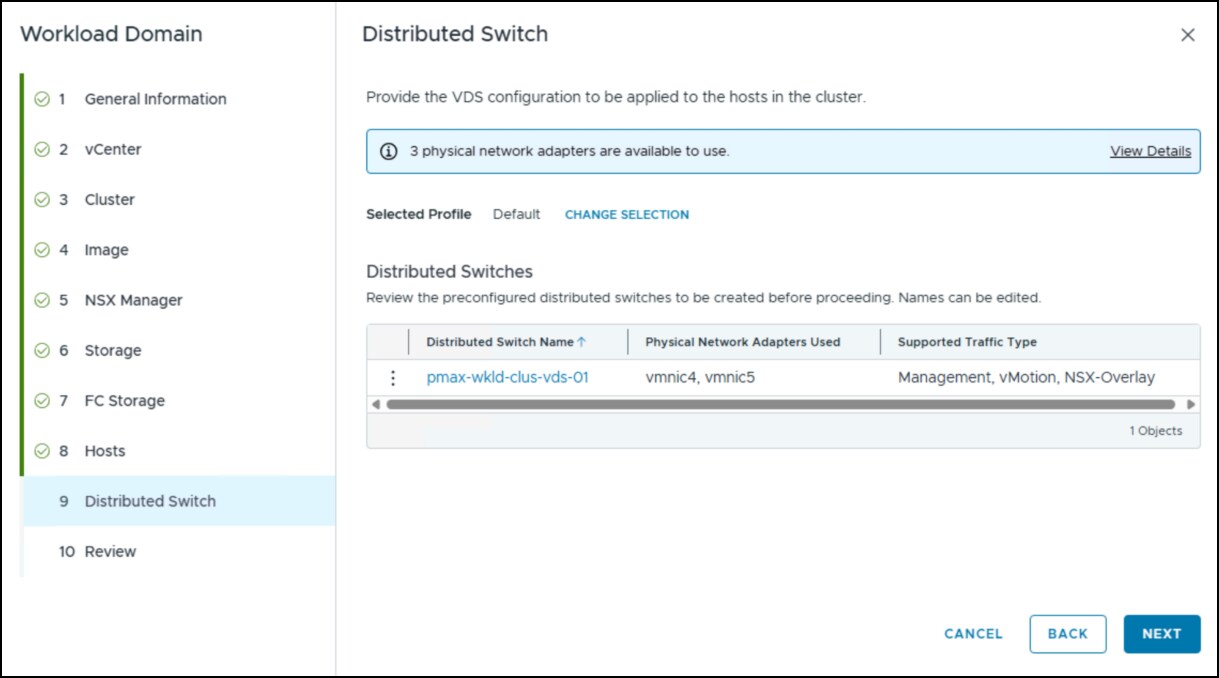The image size is (1219, 678).
Task: Click the NEXT button
Action: (x=1162, y=634)
